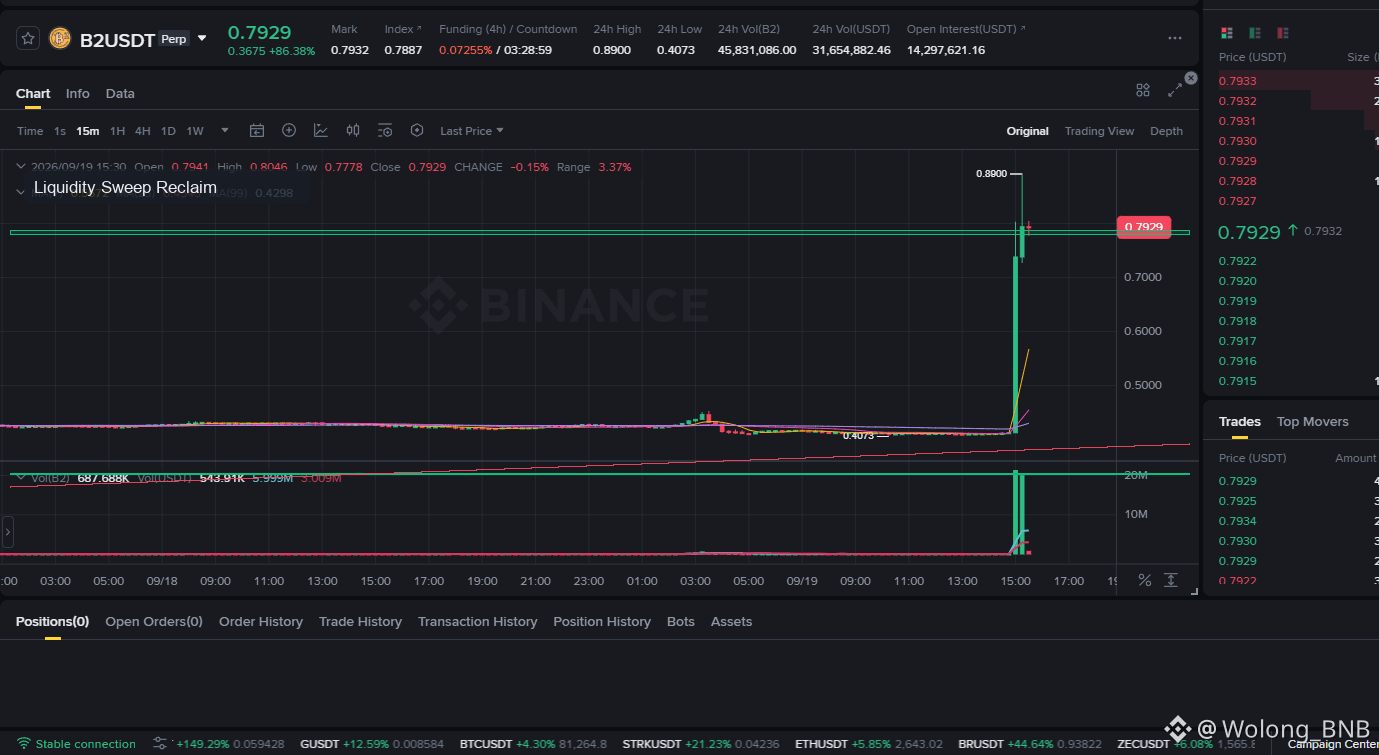The width and height of the screenshot is (1379, 755).
Task: Open the chart layout grid icon
Action: 1143,90
